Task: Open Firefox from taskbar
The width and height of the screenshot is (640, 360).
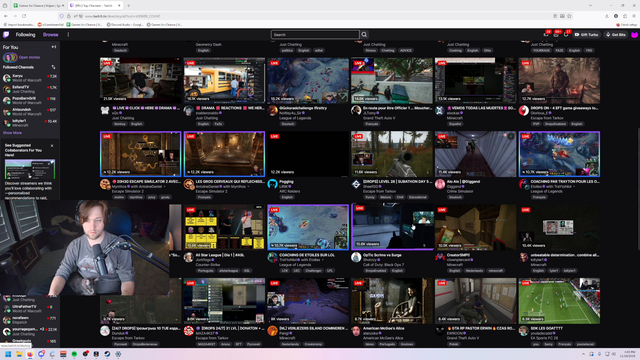Action: coord(30,354)
